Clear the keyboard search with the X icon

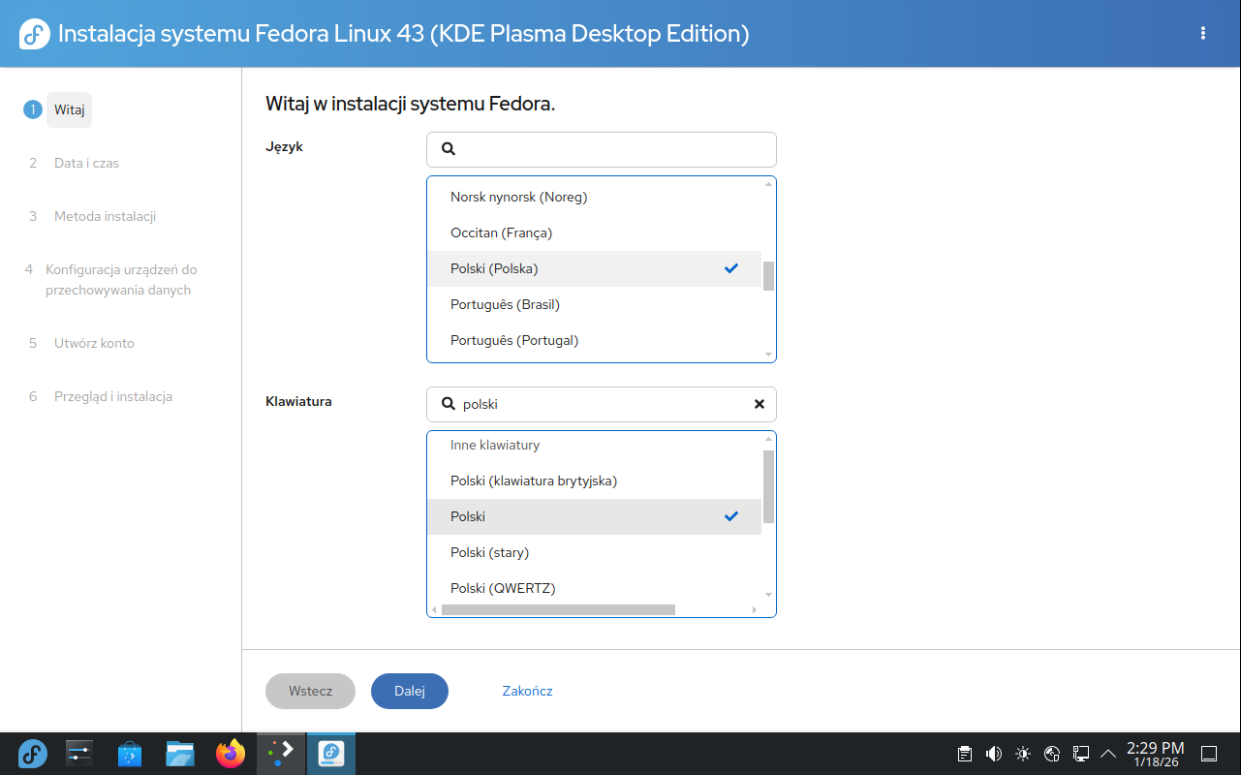click(x=759, y=404)
